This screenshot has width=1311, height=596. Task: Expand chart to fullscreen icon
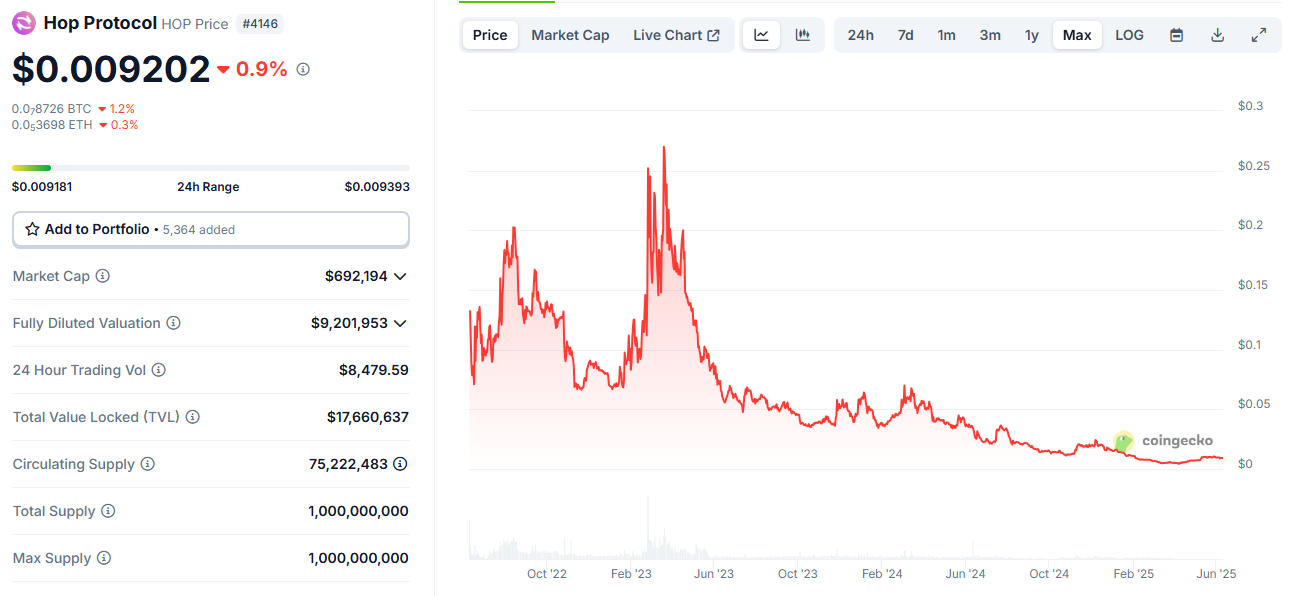[1259, 35]
